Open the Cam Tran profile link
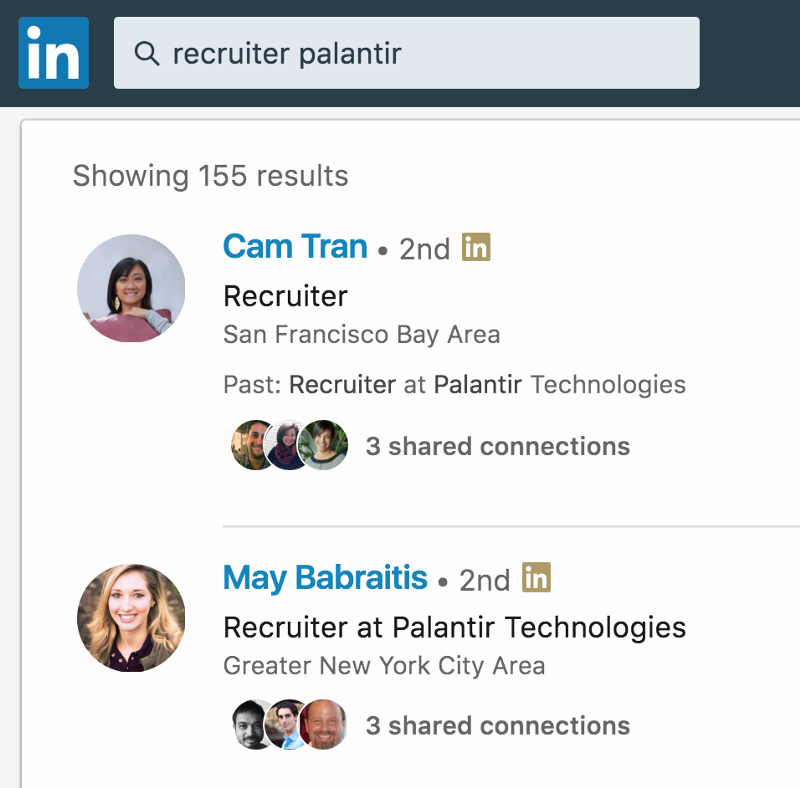 pos(295,247)
